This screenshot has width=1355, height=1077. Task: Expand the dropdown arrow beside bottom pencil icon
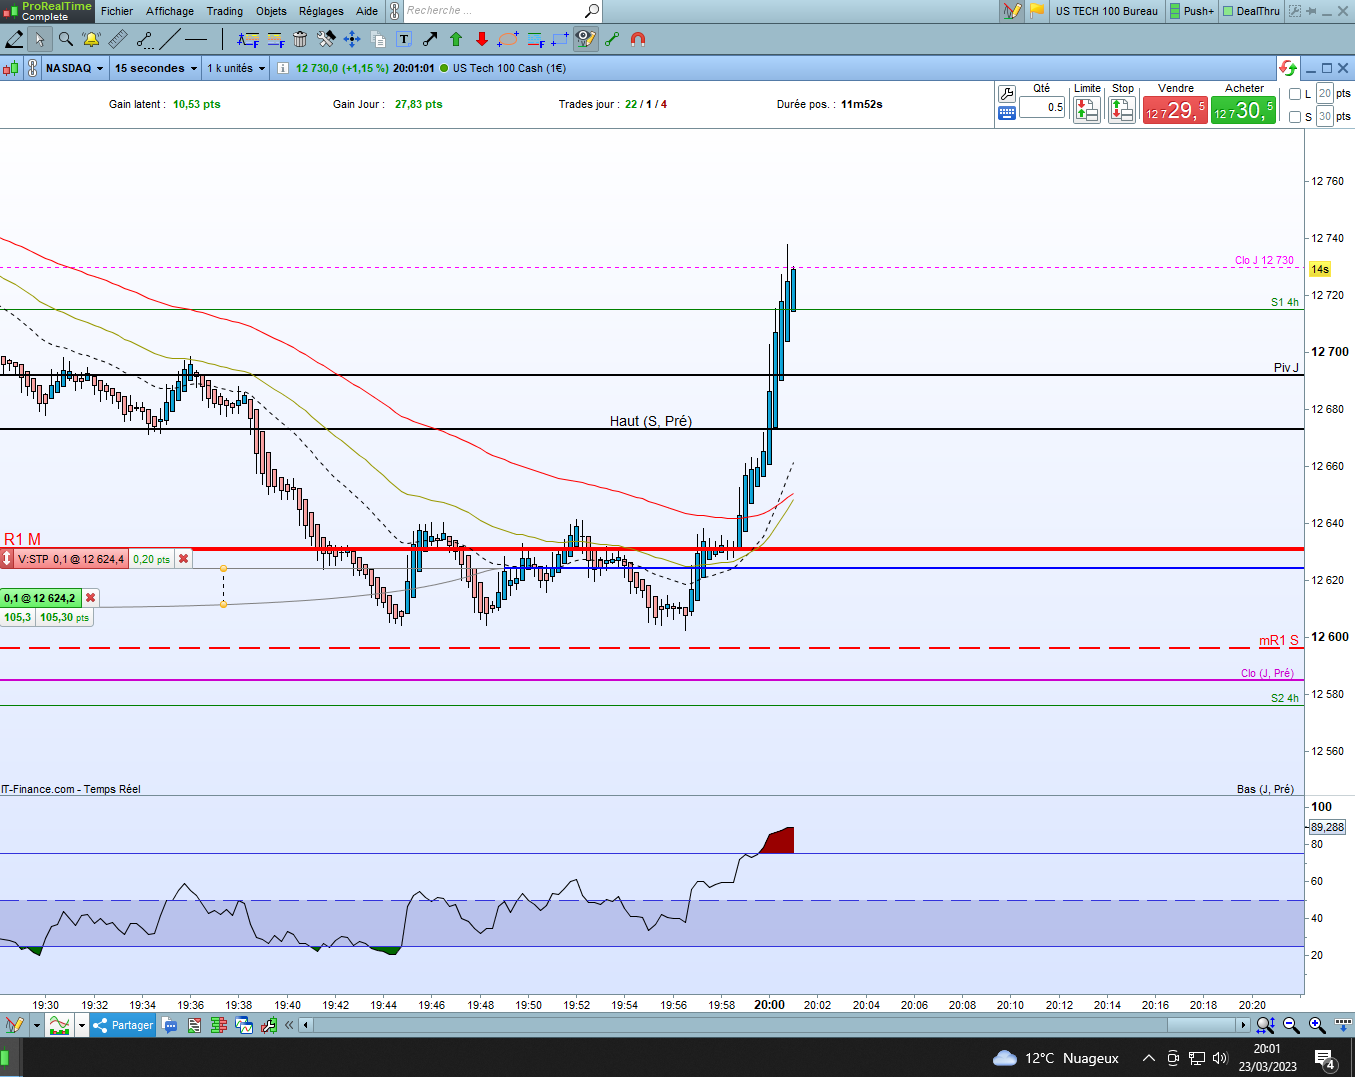37,1025
